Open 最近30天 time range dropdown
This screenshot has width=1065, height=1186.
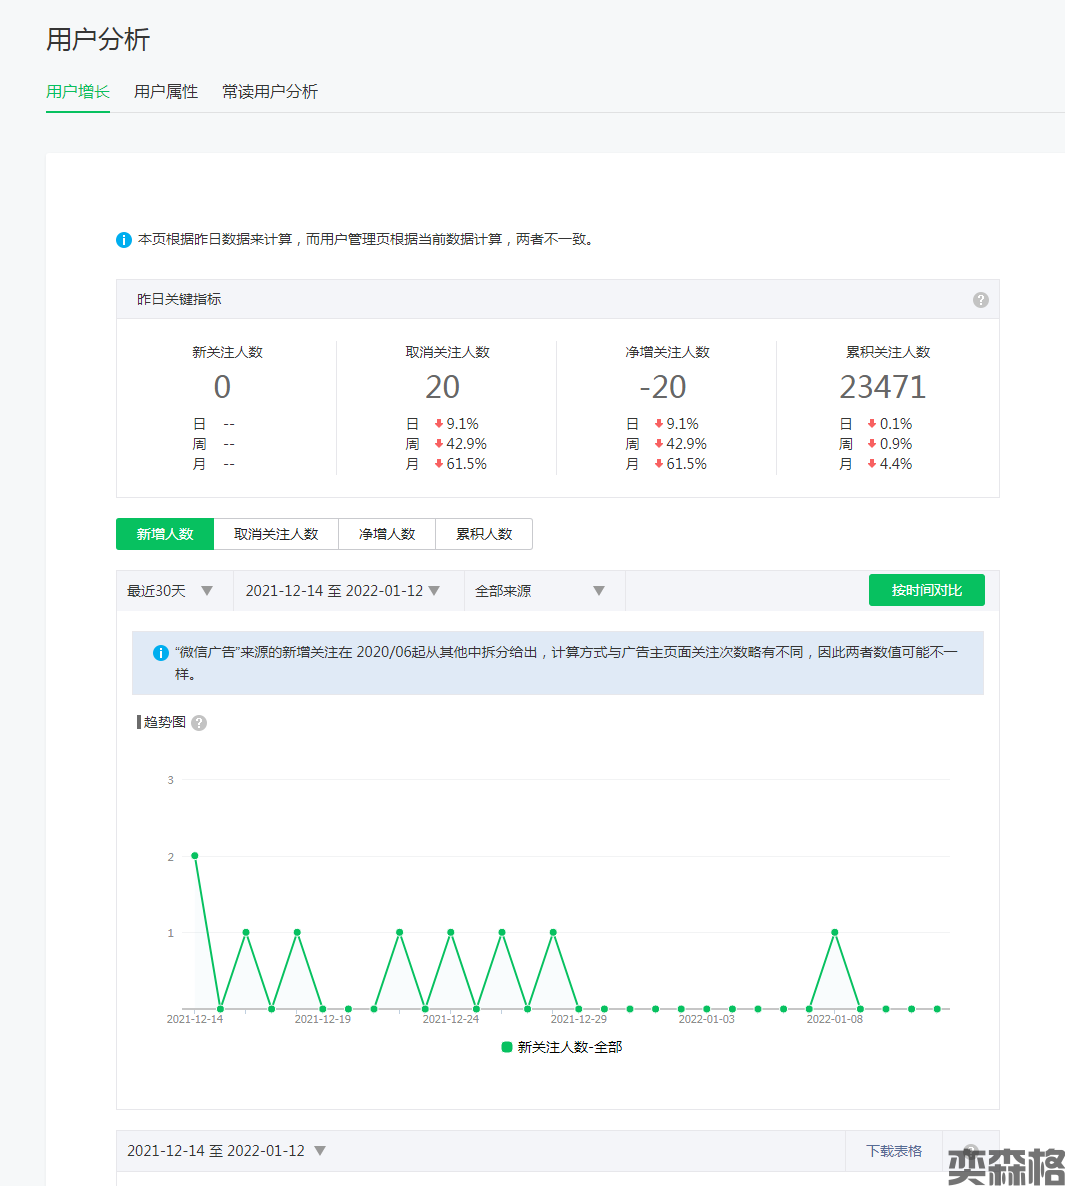(171, 591)
